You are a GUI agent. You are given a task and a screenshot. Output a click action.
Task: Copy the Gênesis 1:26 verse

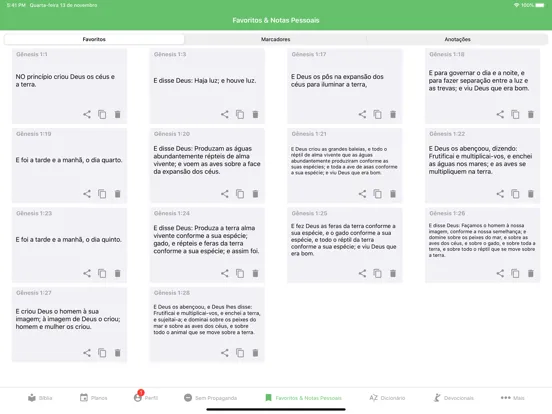515,273
